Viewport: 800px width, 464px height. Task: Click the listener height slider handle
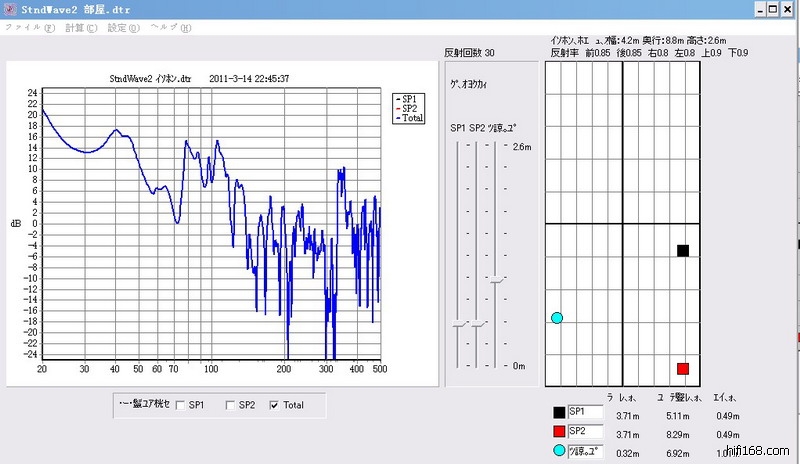coord(495,279)
